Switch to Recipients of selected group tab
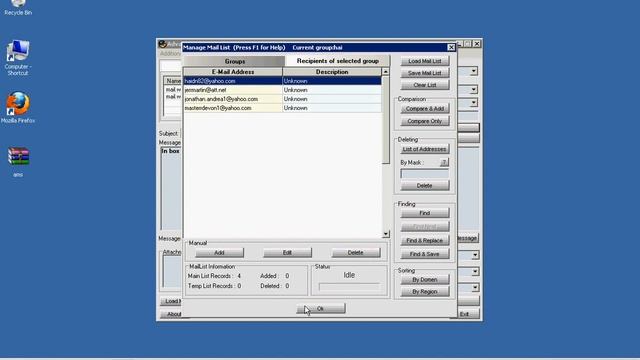This screenshot has width=640, height=360. [338, 61]
